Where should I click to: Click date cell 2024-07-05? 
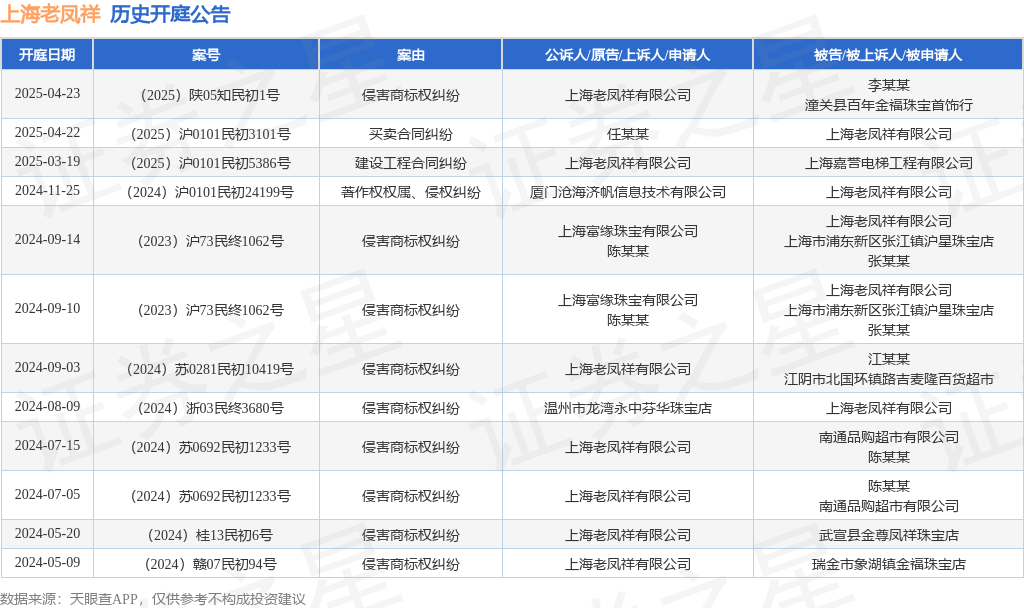point(47,494)
